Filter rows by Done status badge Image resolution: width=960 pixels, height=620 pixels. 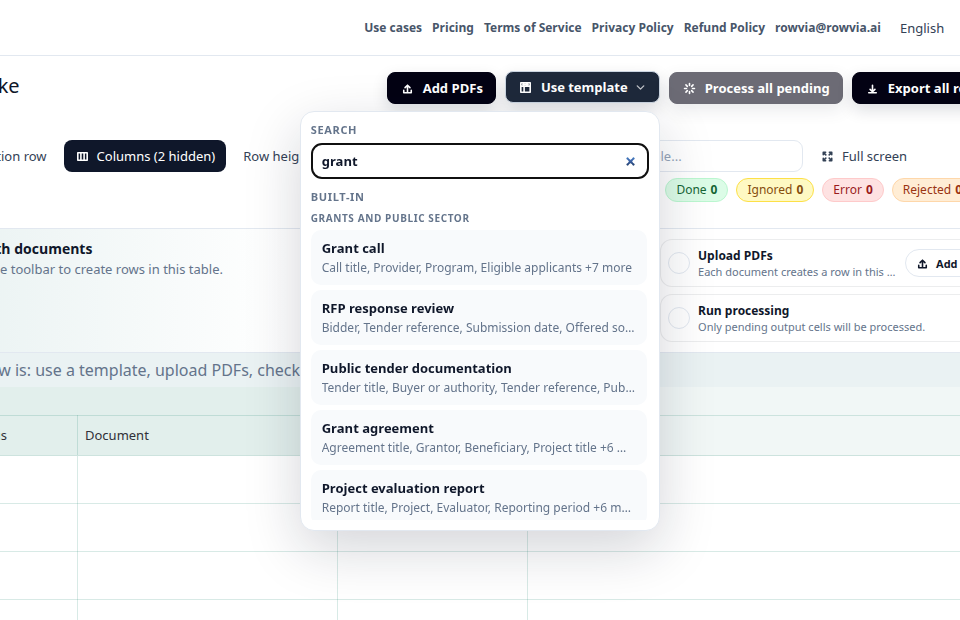click(696, 190)
